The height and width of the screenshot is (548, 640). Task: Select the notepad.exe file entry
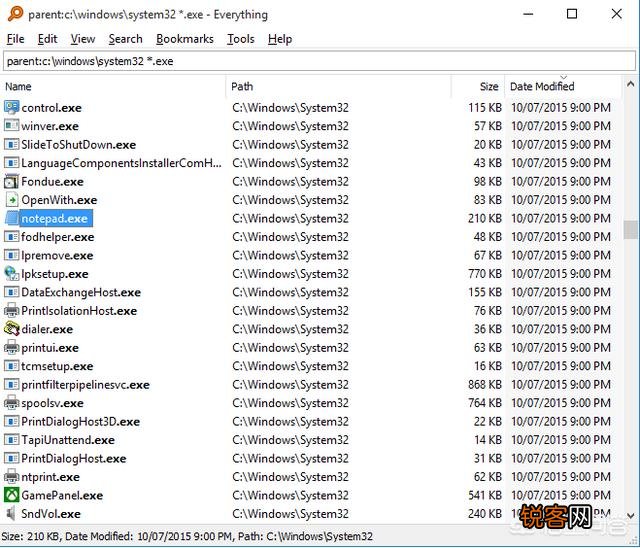[x=55, y=218]
